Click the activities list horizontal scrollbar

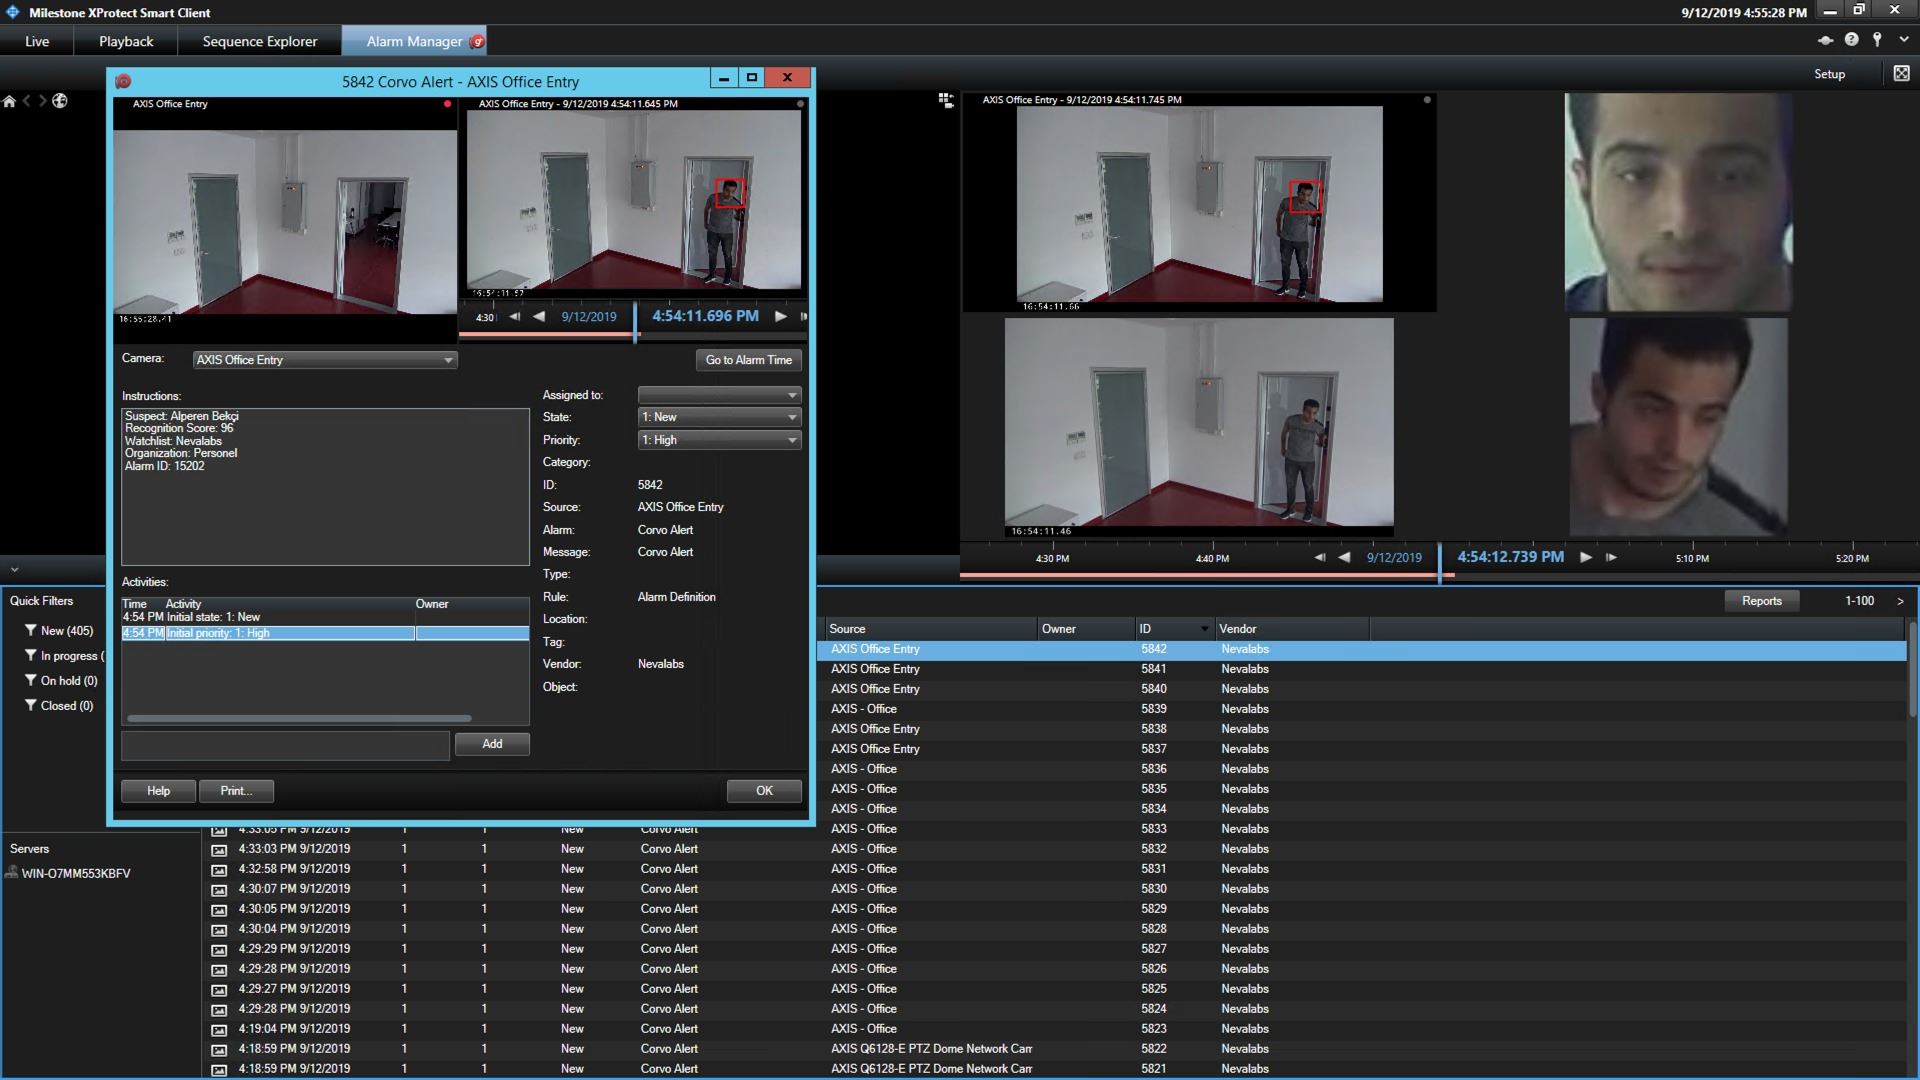(x=299, y=718)
